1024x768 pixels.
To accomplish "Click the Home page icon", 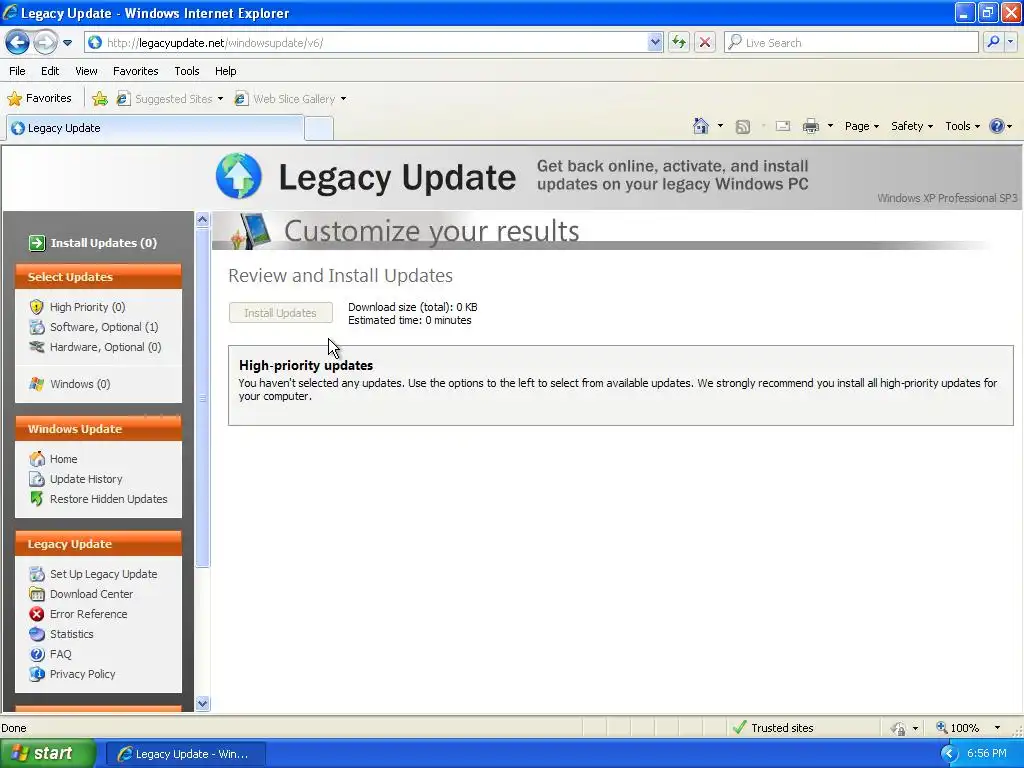I will point(701,126).
